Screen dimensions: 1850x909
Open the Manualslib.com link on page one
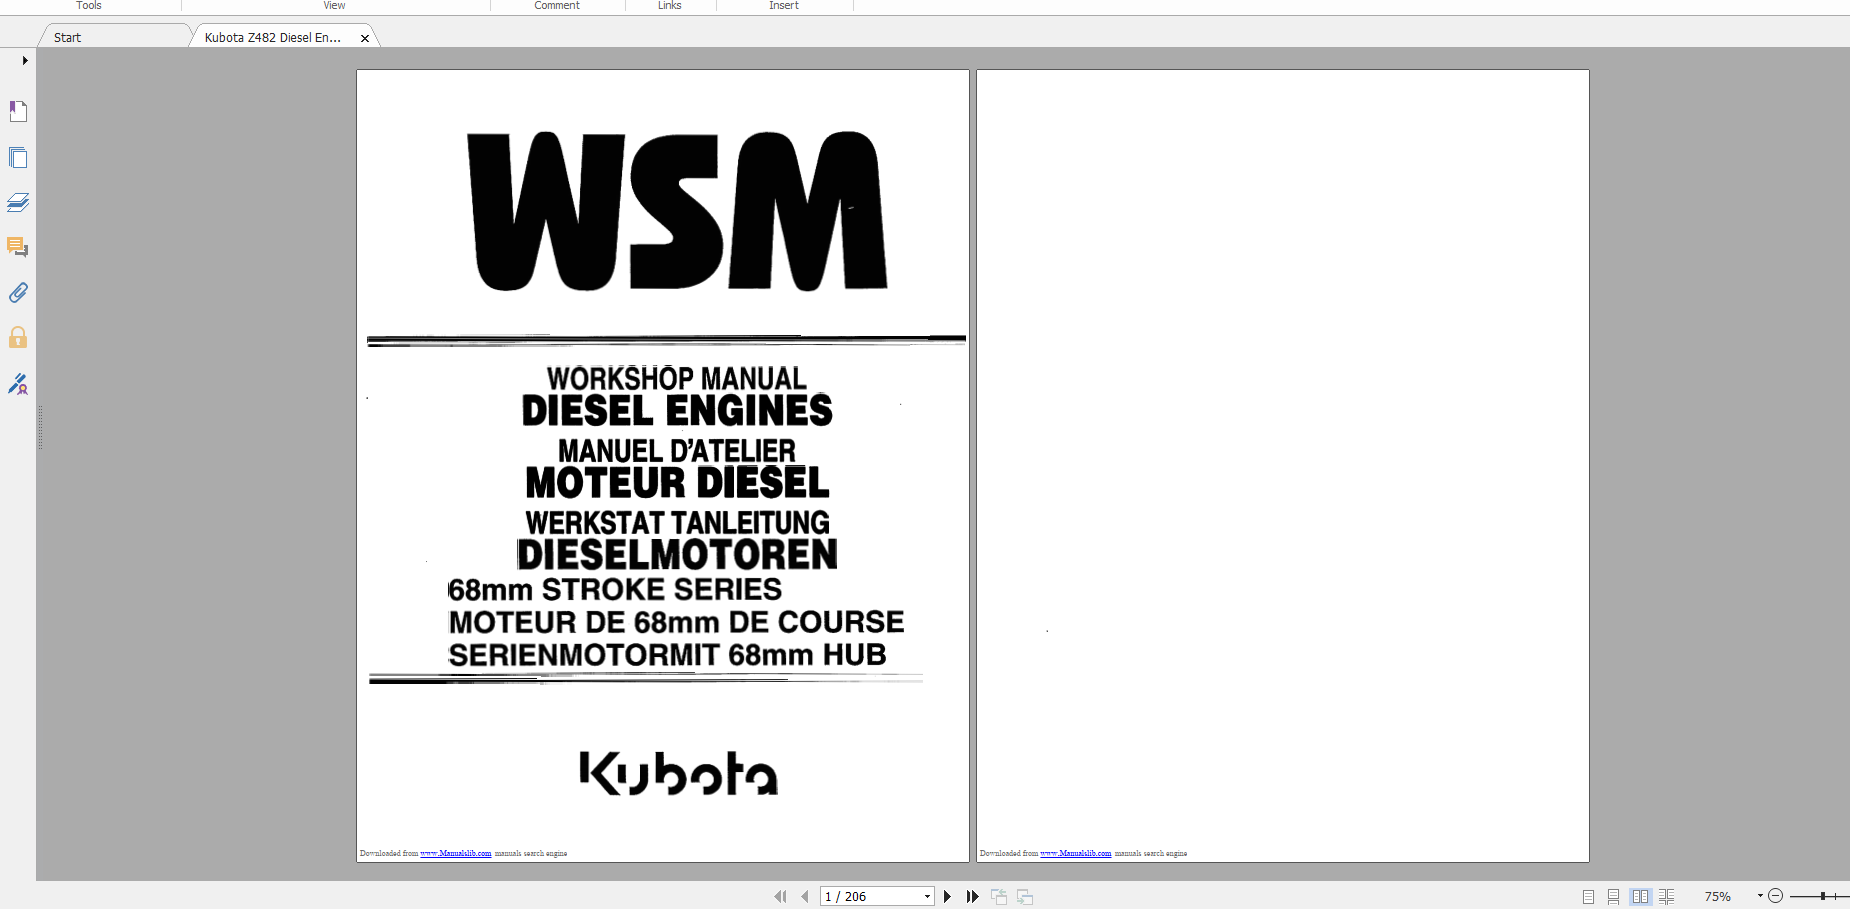pyautogui.click(x=456, y=854)
